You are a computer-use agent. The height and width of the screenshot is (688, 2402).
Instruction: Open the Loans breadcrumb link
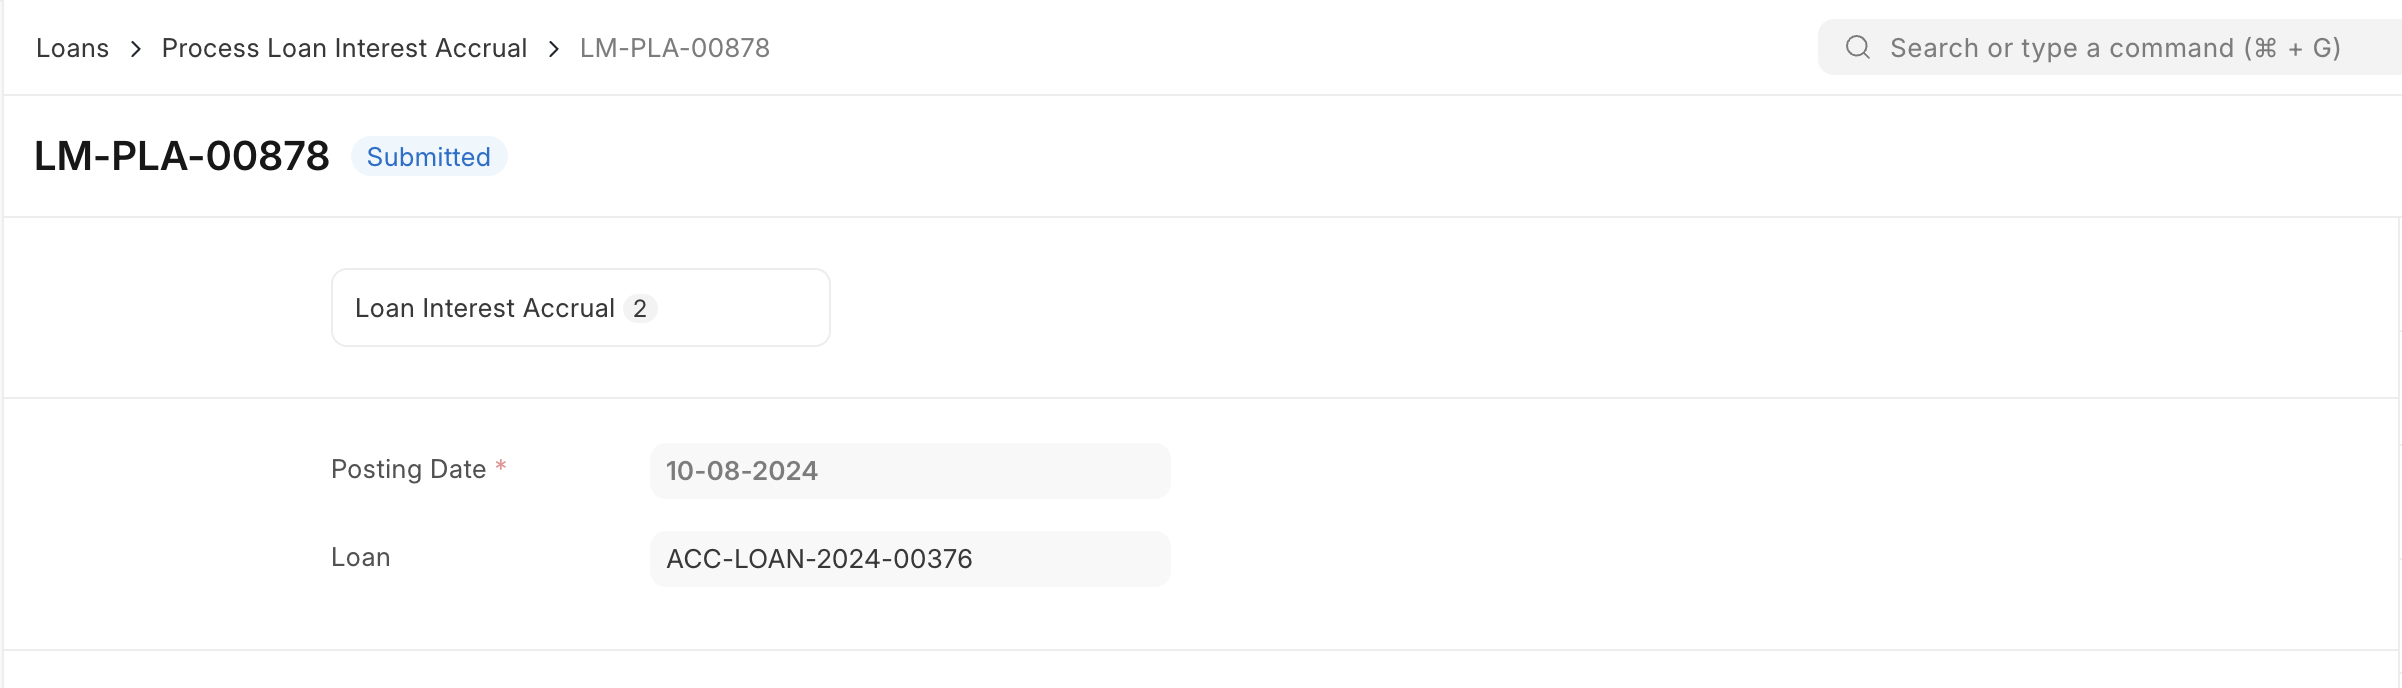point(72,48)
